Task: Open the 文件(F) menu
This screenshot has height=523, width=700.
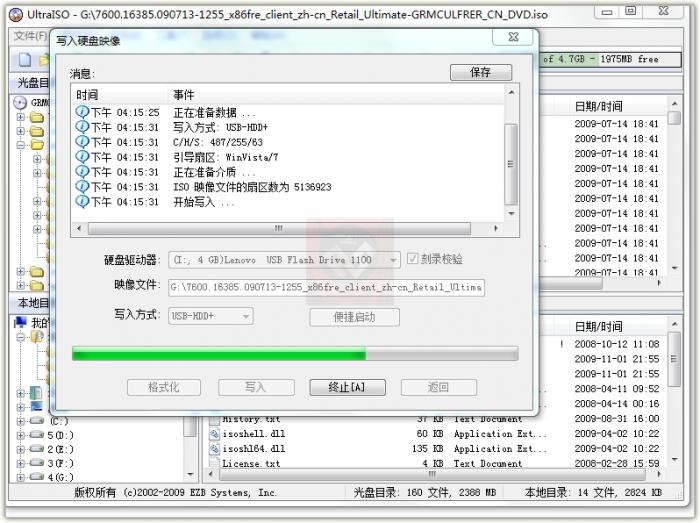Action: [x=30, y=36]
